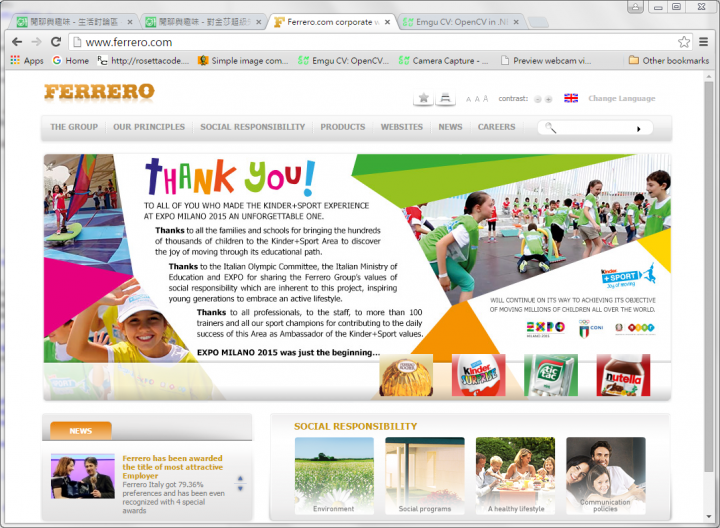Open the PRODUCTS menu
The width and height of the screenshot is (720, 528).
pyautogui.click(x=343, y=127)
